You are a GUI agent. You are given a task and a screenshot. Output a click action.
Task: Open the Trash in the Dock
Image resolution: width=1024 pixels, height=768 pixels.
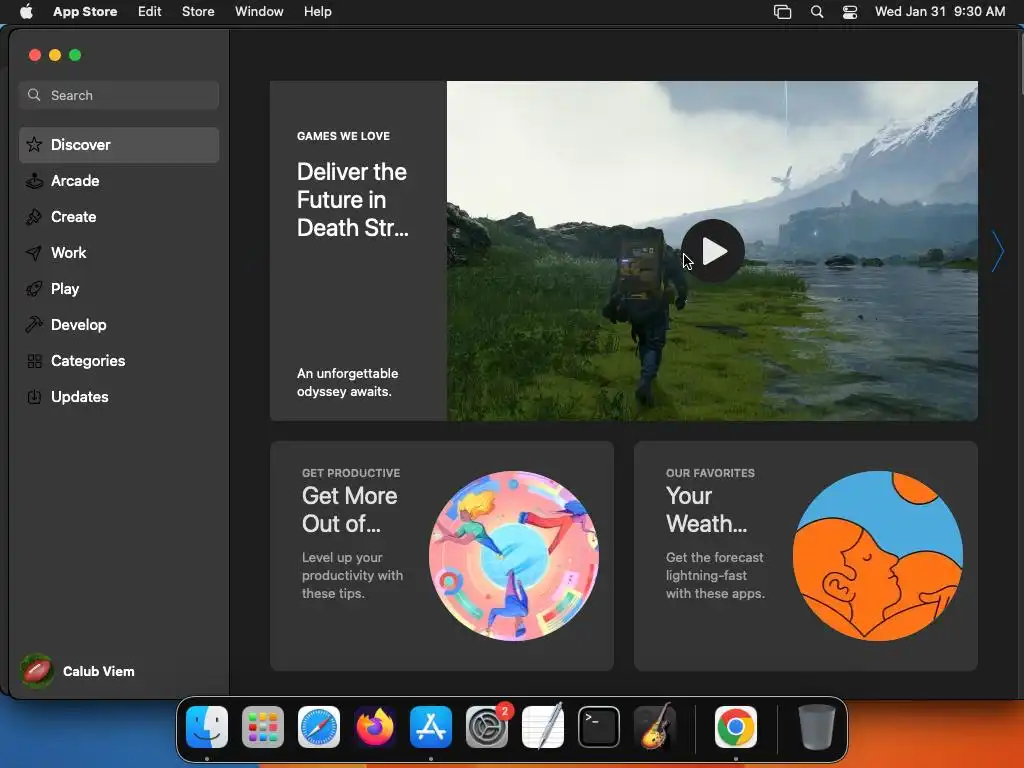[816, 727]
